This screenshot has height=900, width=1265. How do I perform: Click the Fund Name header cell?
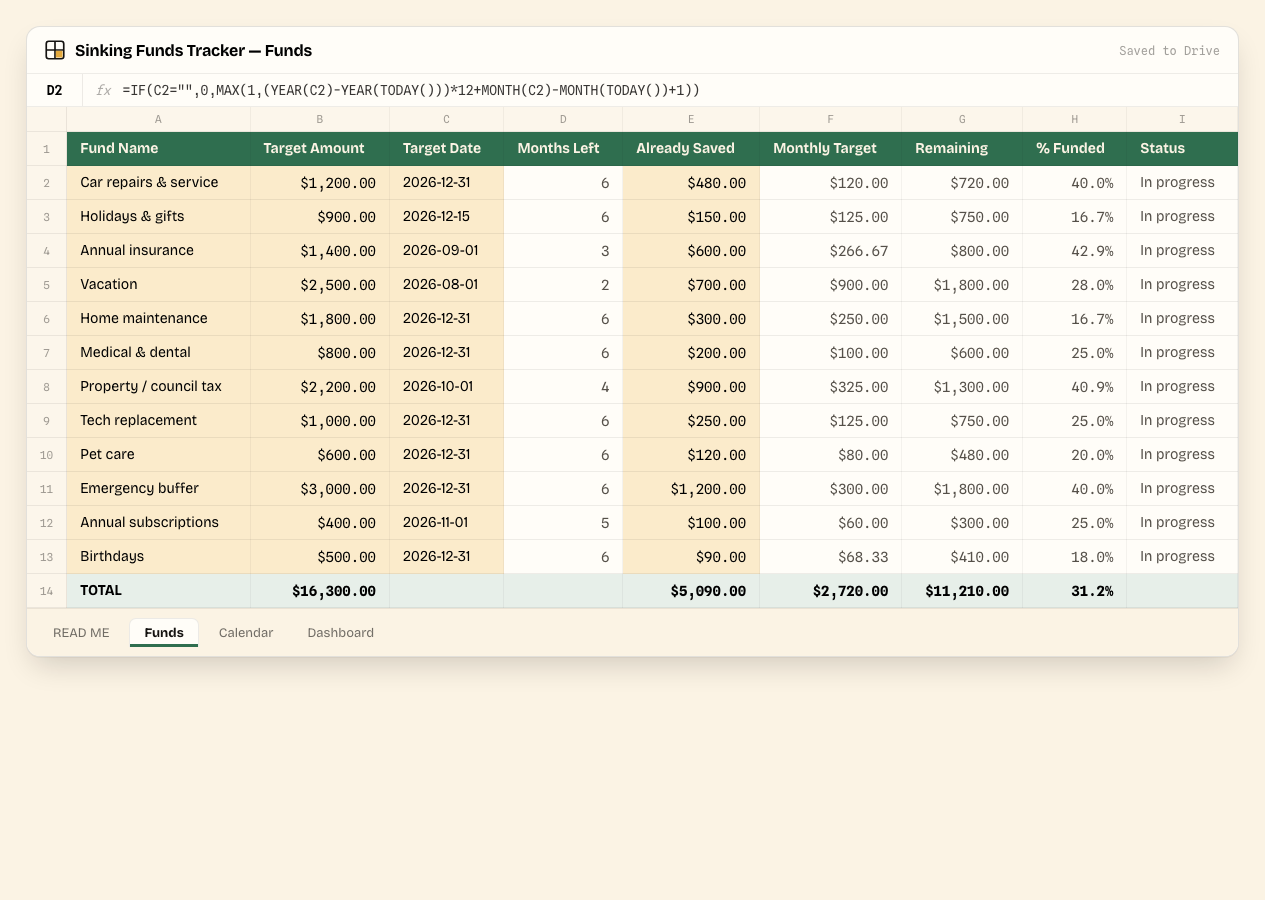158,149
